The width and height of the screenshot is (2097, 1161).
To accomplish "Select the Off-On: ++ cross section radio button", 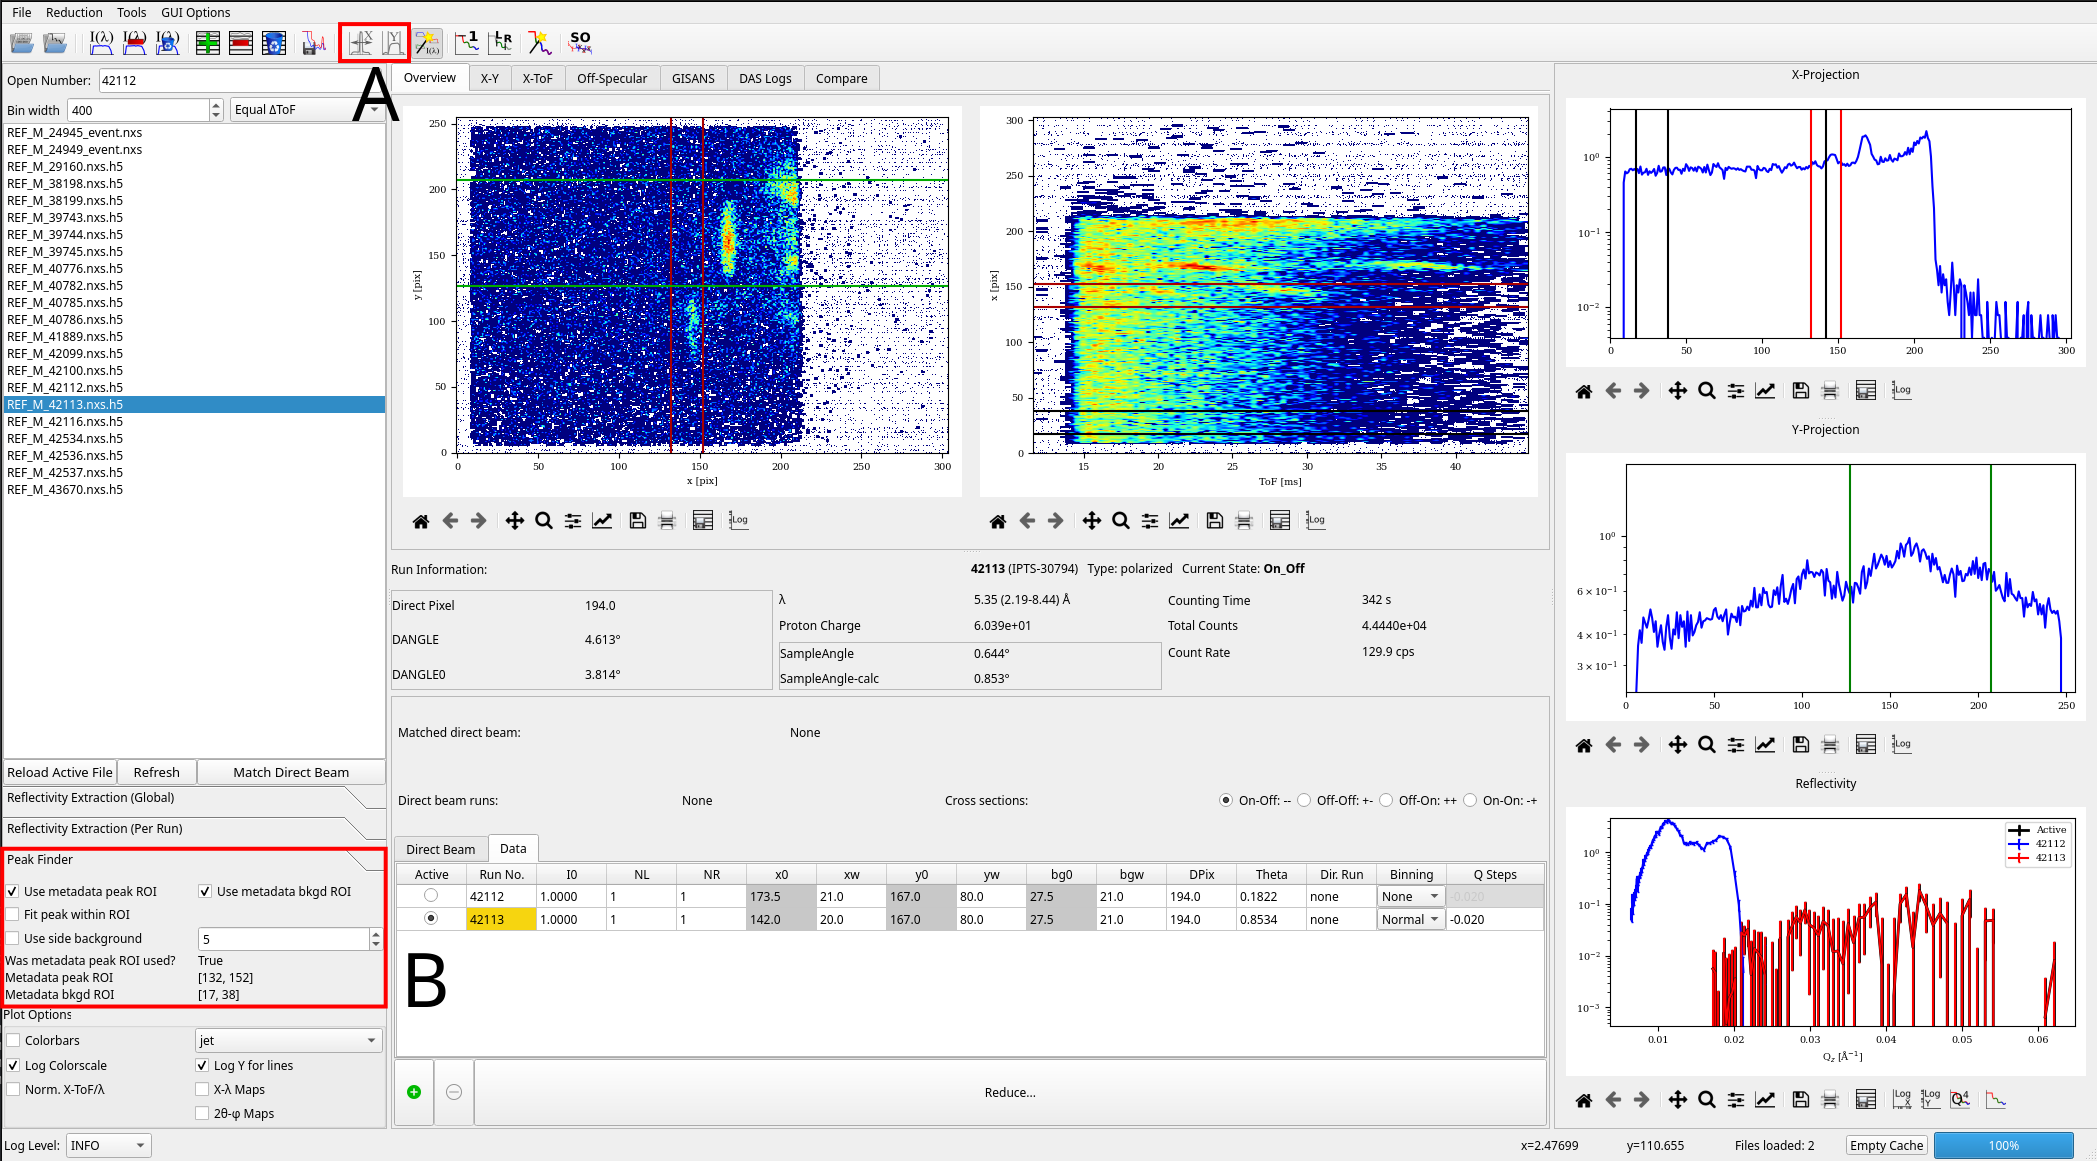I will click(x=1386, y=800).
